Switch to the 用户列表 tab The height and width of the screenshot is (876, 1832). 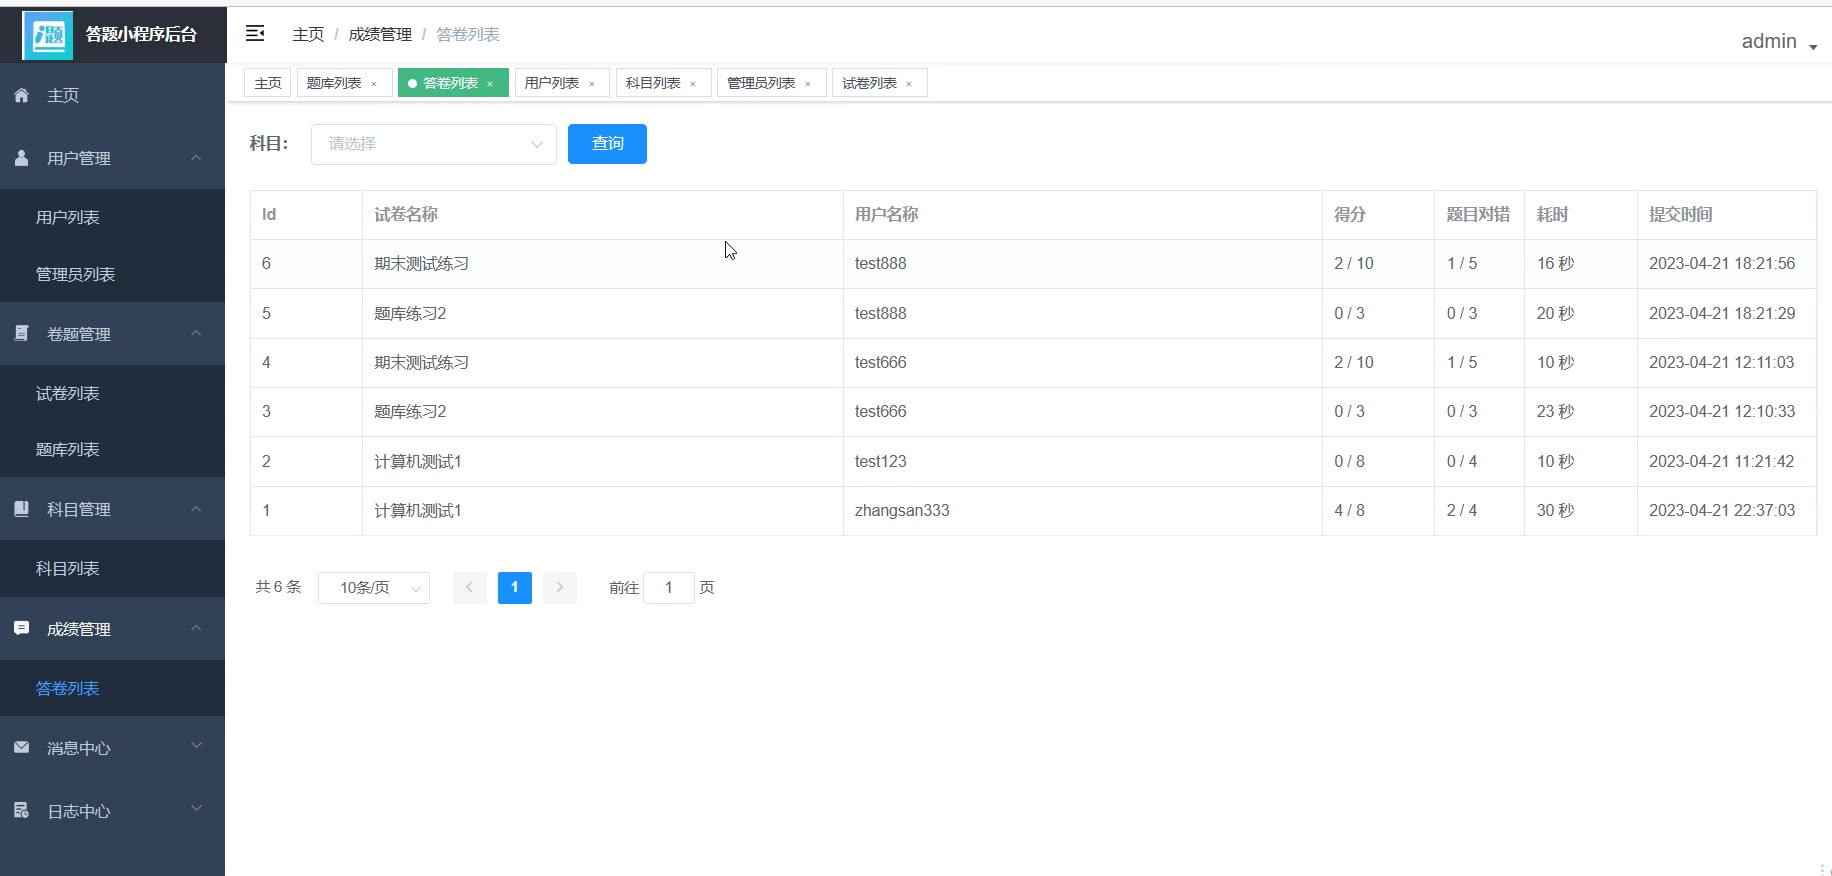tap(551, 83)
